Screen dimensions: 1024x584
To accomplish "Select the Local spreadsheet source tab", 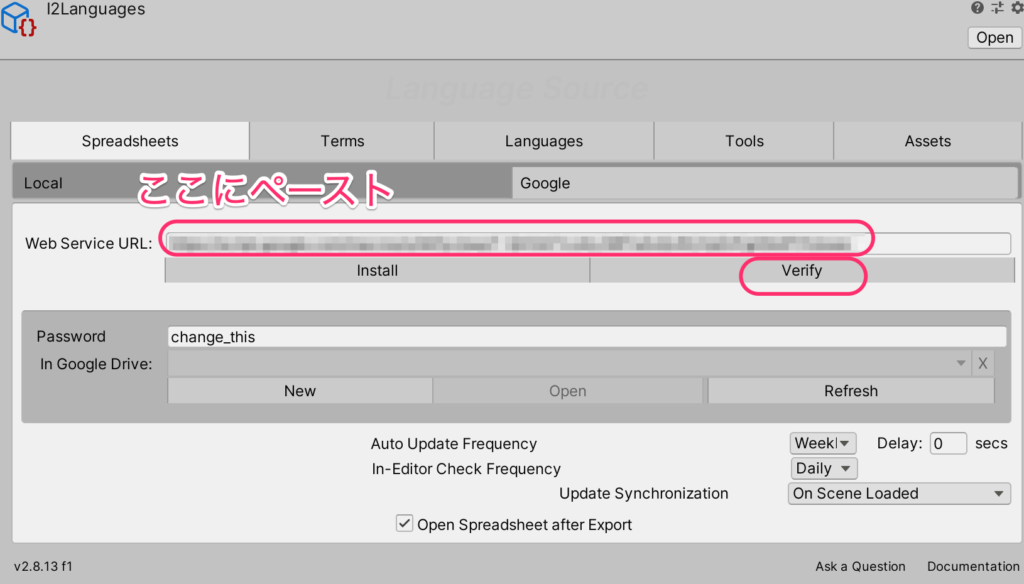I will (x=260, y=183).
